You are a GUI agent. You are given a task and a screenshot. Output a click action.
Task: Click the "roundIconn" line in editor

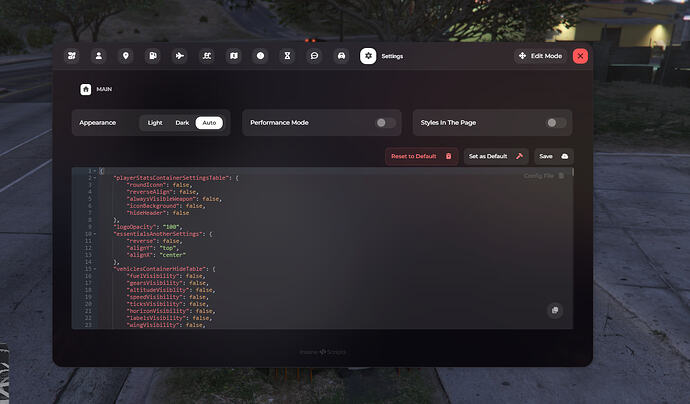(x=160, y=185)
